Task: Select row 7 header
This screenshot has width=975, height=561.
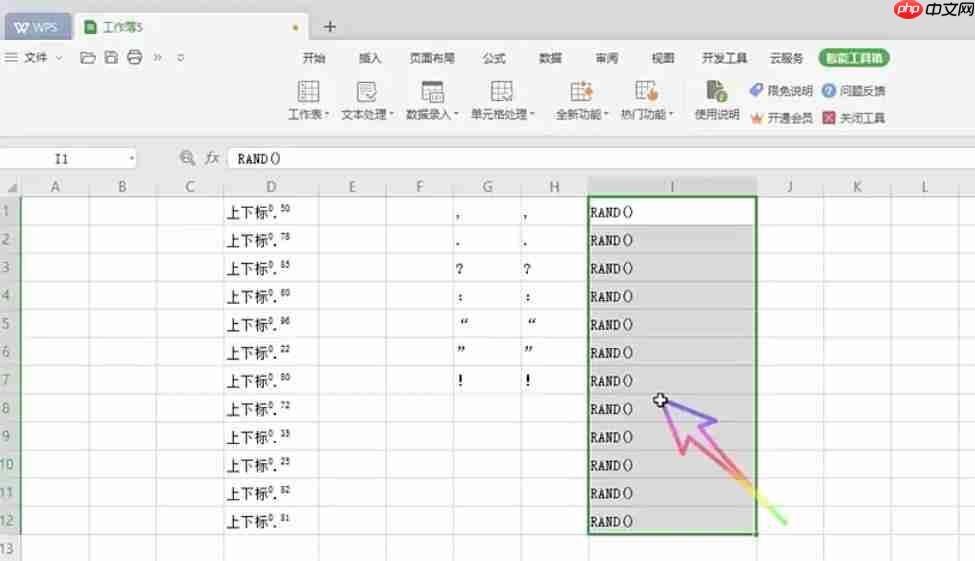Action: point(9,380)
